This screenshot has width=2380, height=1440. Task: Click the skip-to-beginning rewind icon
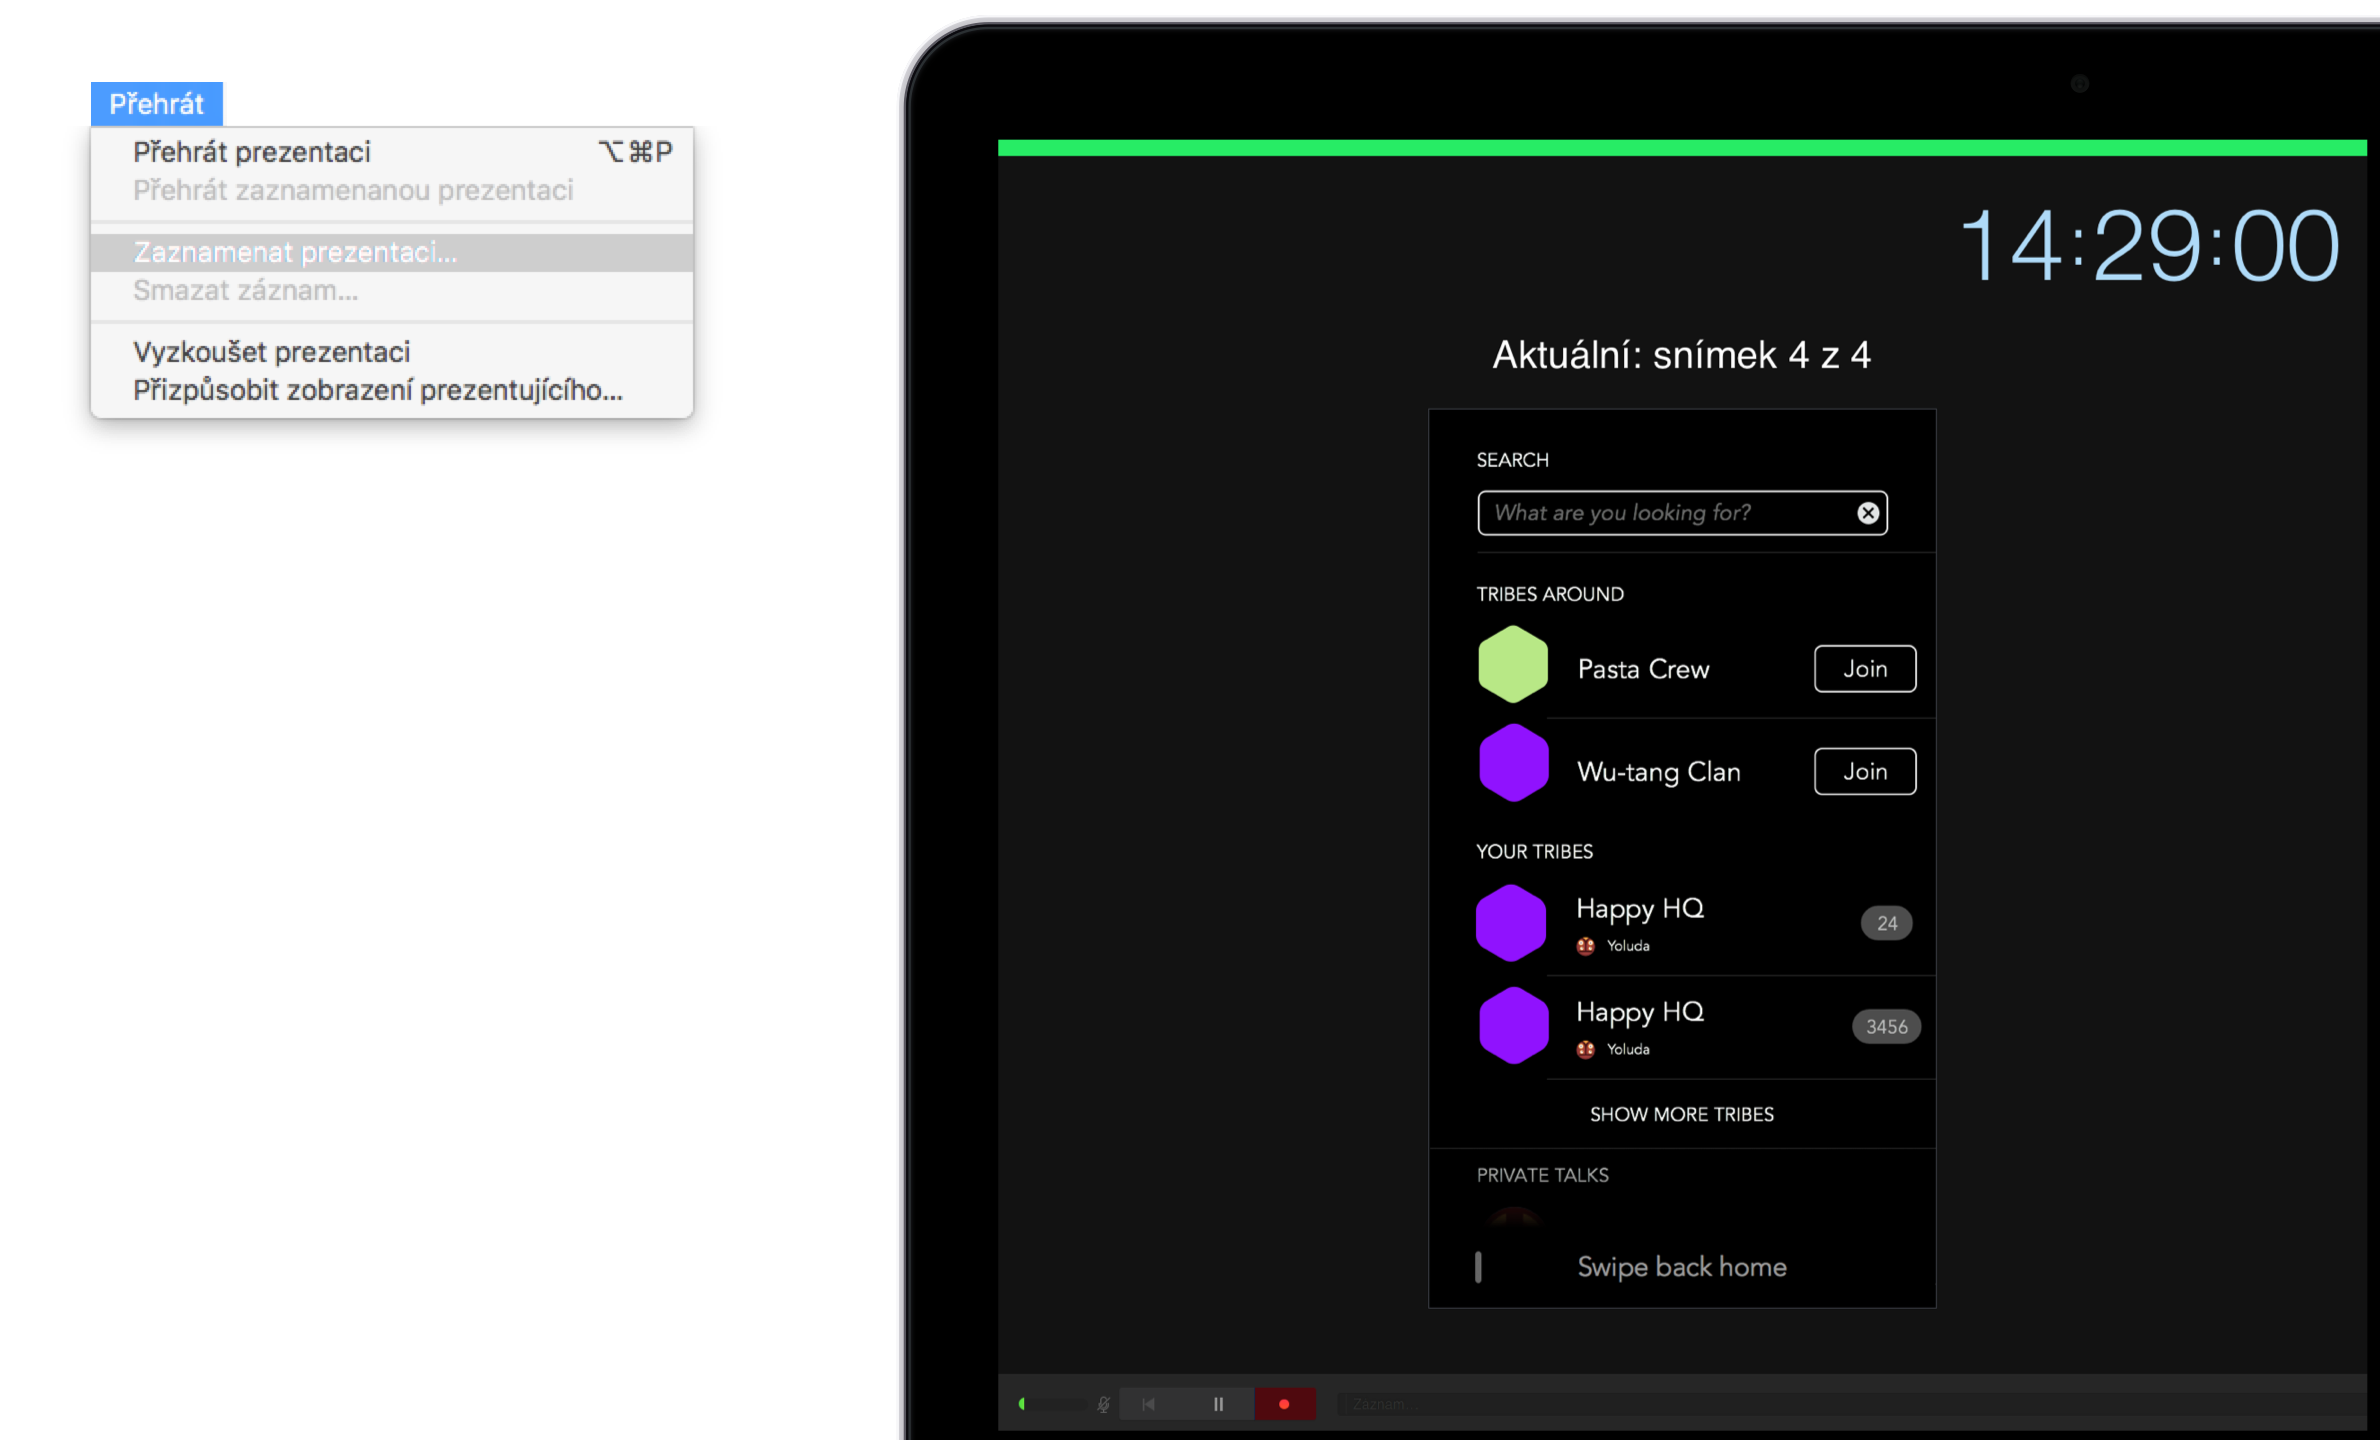(x=1149, y=1404)
